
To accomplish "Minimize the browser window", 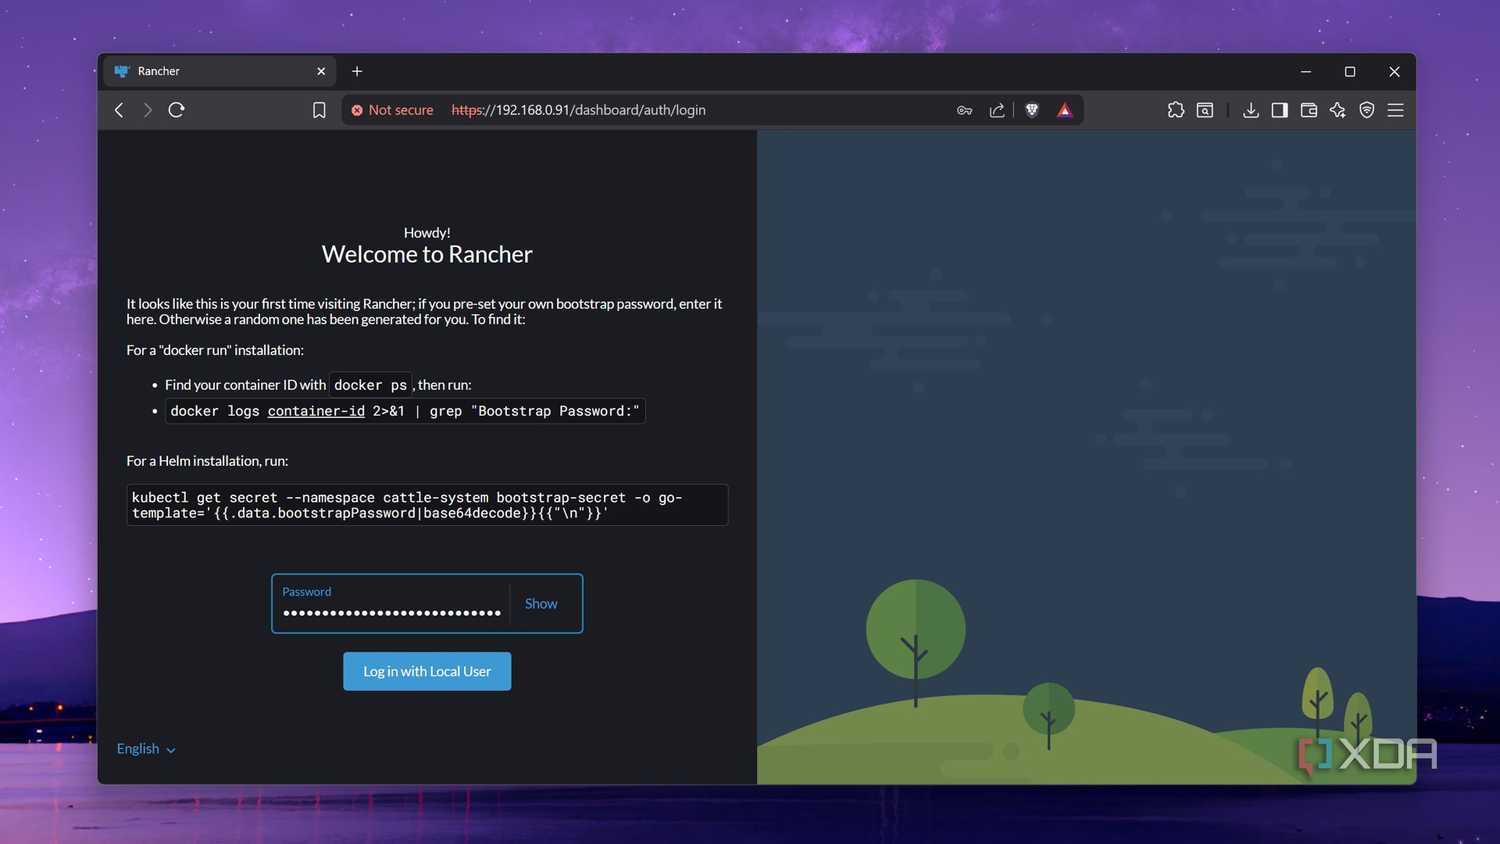I will tap(1306, 71).
